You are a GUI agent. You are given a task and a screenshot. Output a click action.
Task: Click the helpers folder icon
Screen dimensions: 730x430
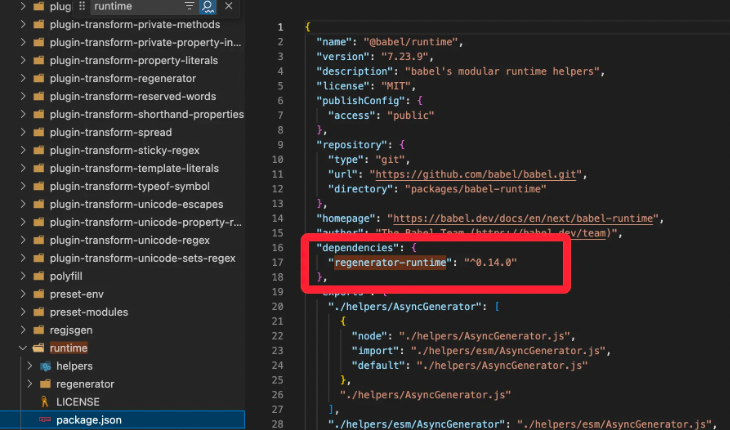(x=45, y=366)
